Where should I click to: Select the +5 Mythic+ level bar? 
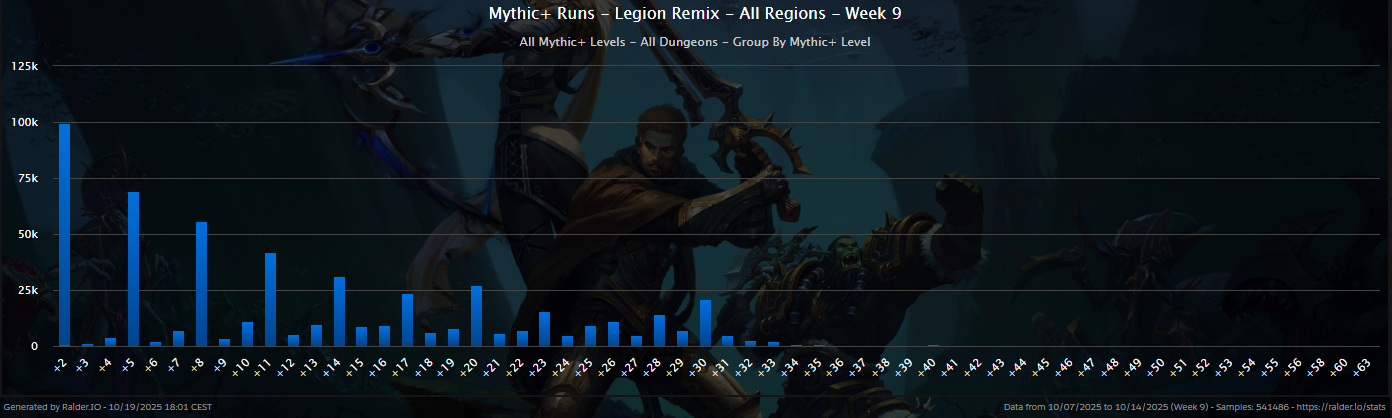click(133, 269)
